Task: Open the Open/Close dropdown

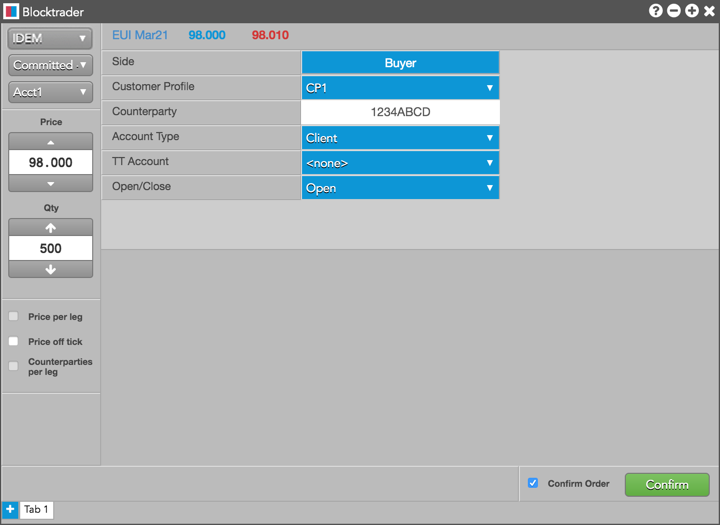Action: [x=400, y=188]
